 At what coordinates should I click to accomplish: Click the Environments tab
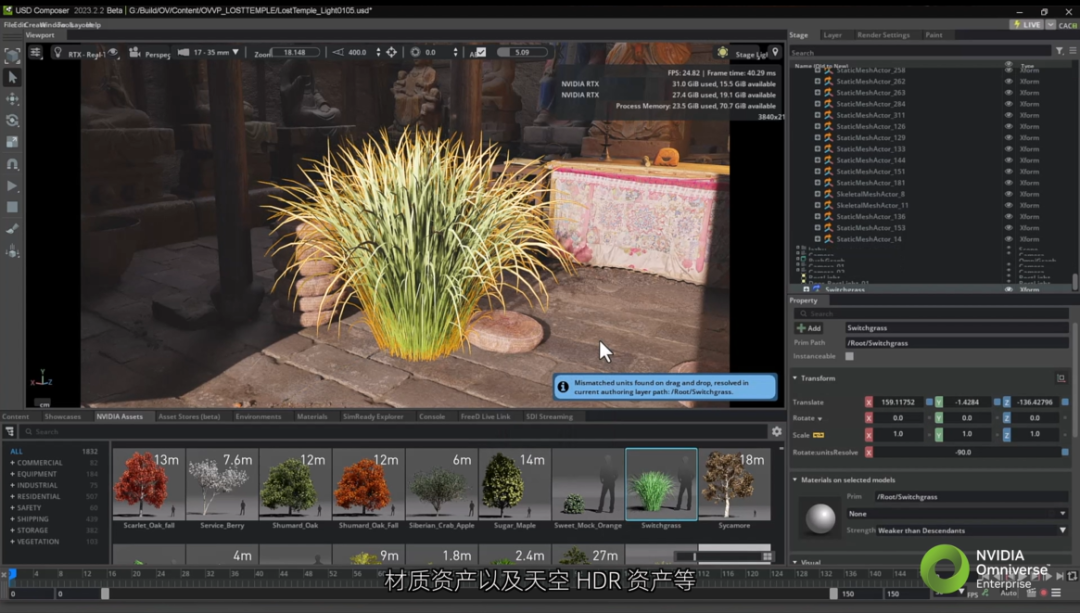click(258, 417)
